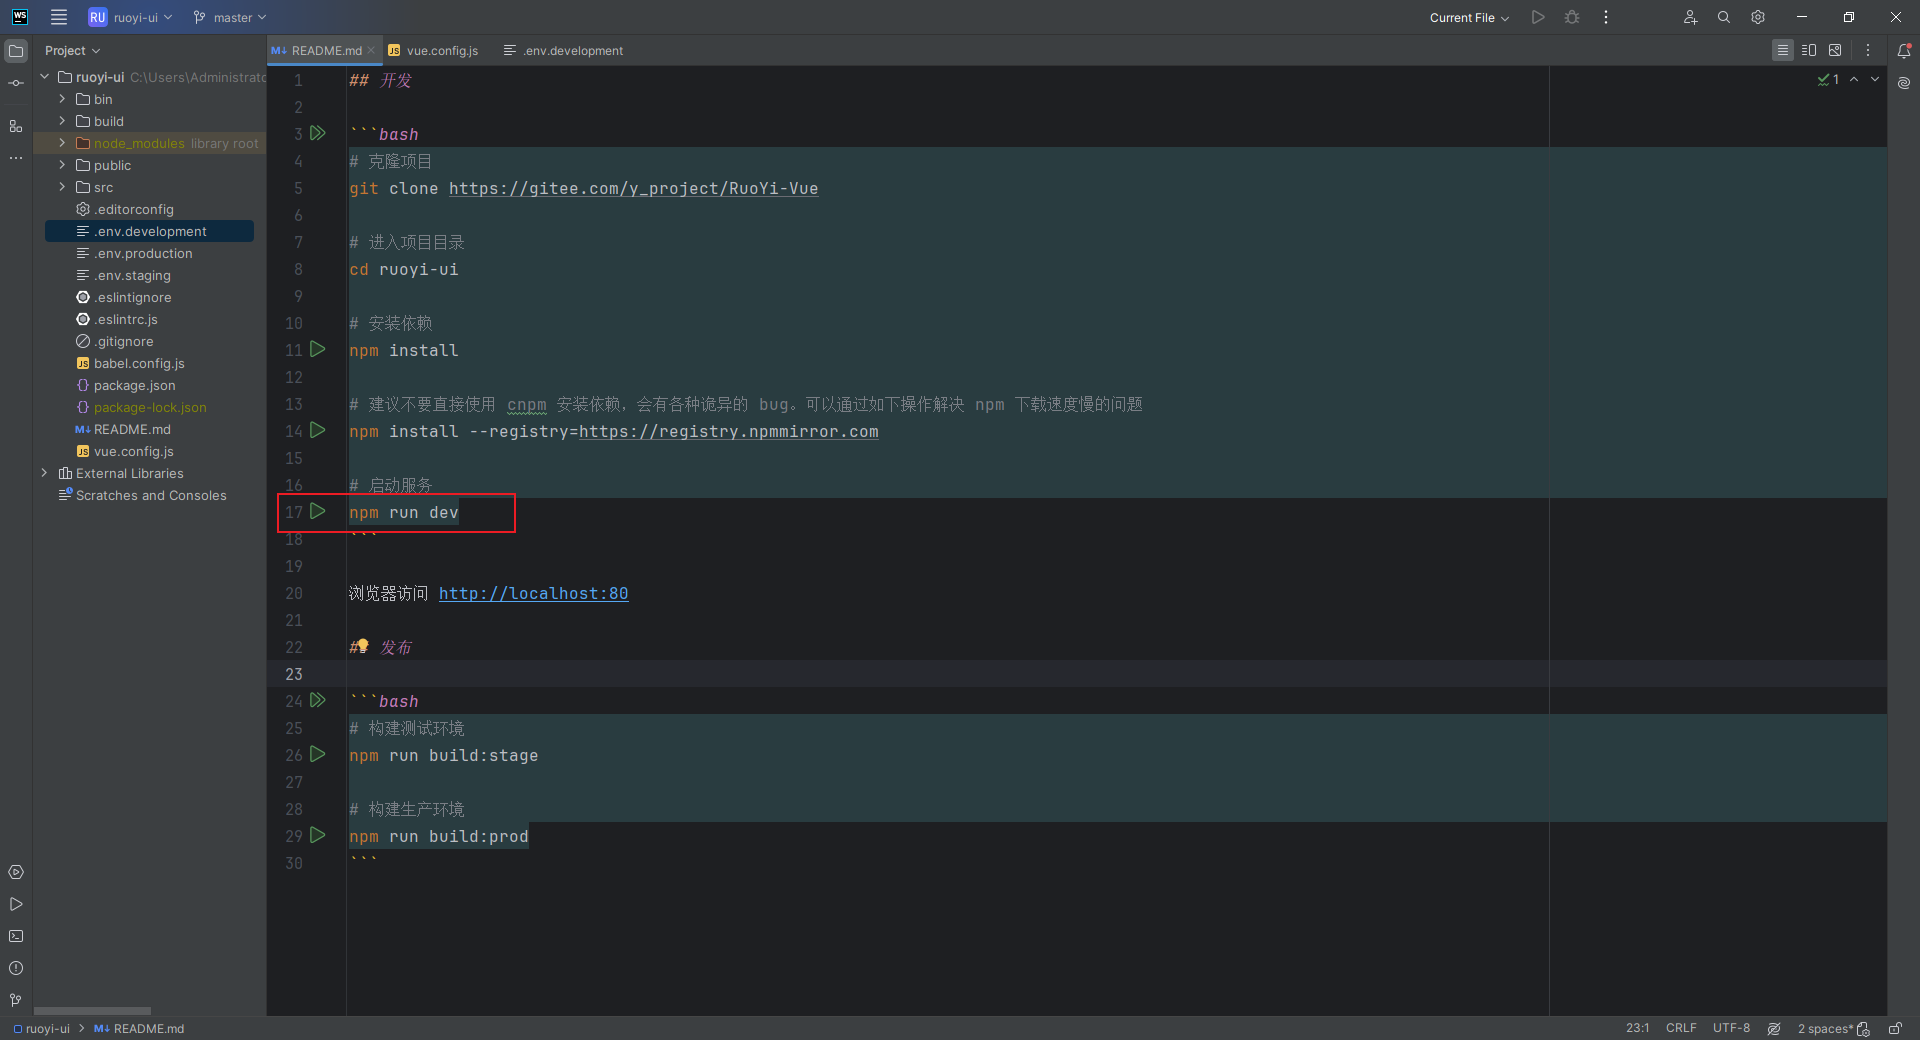Click the Debug bug icon

[1572, 17]
